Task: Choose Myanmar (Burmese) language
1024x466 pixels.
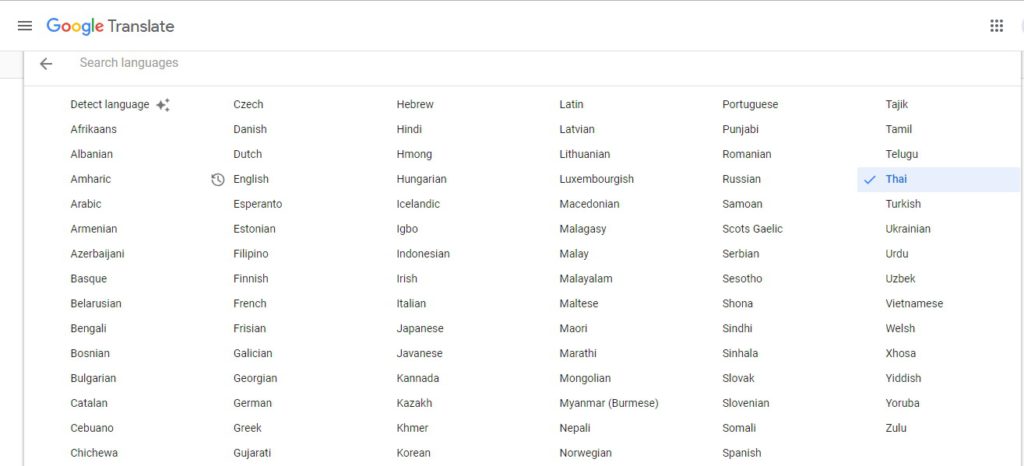Action: (608, 404)
